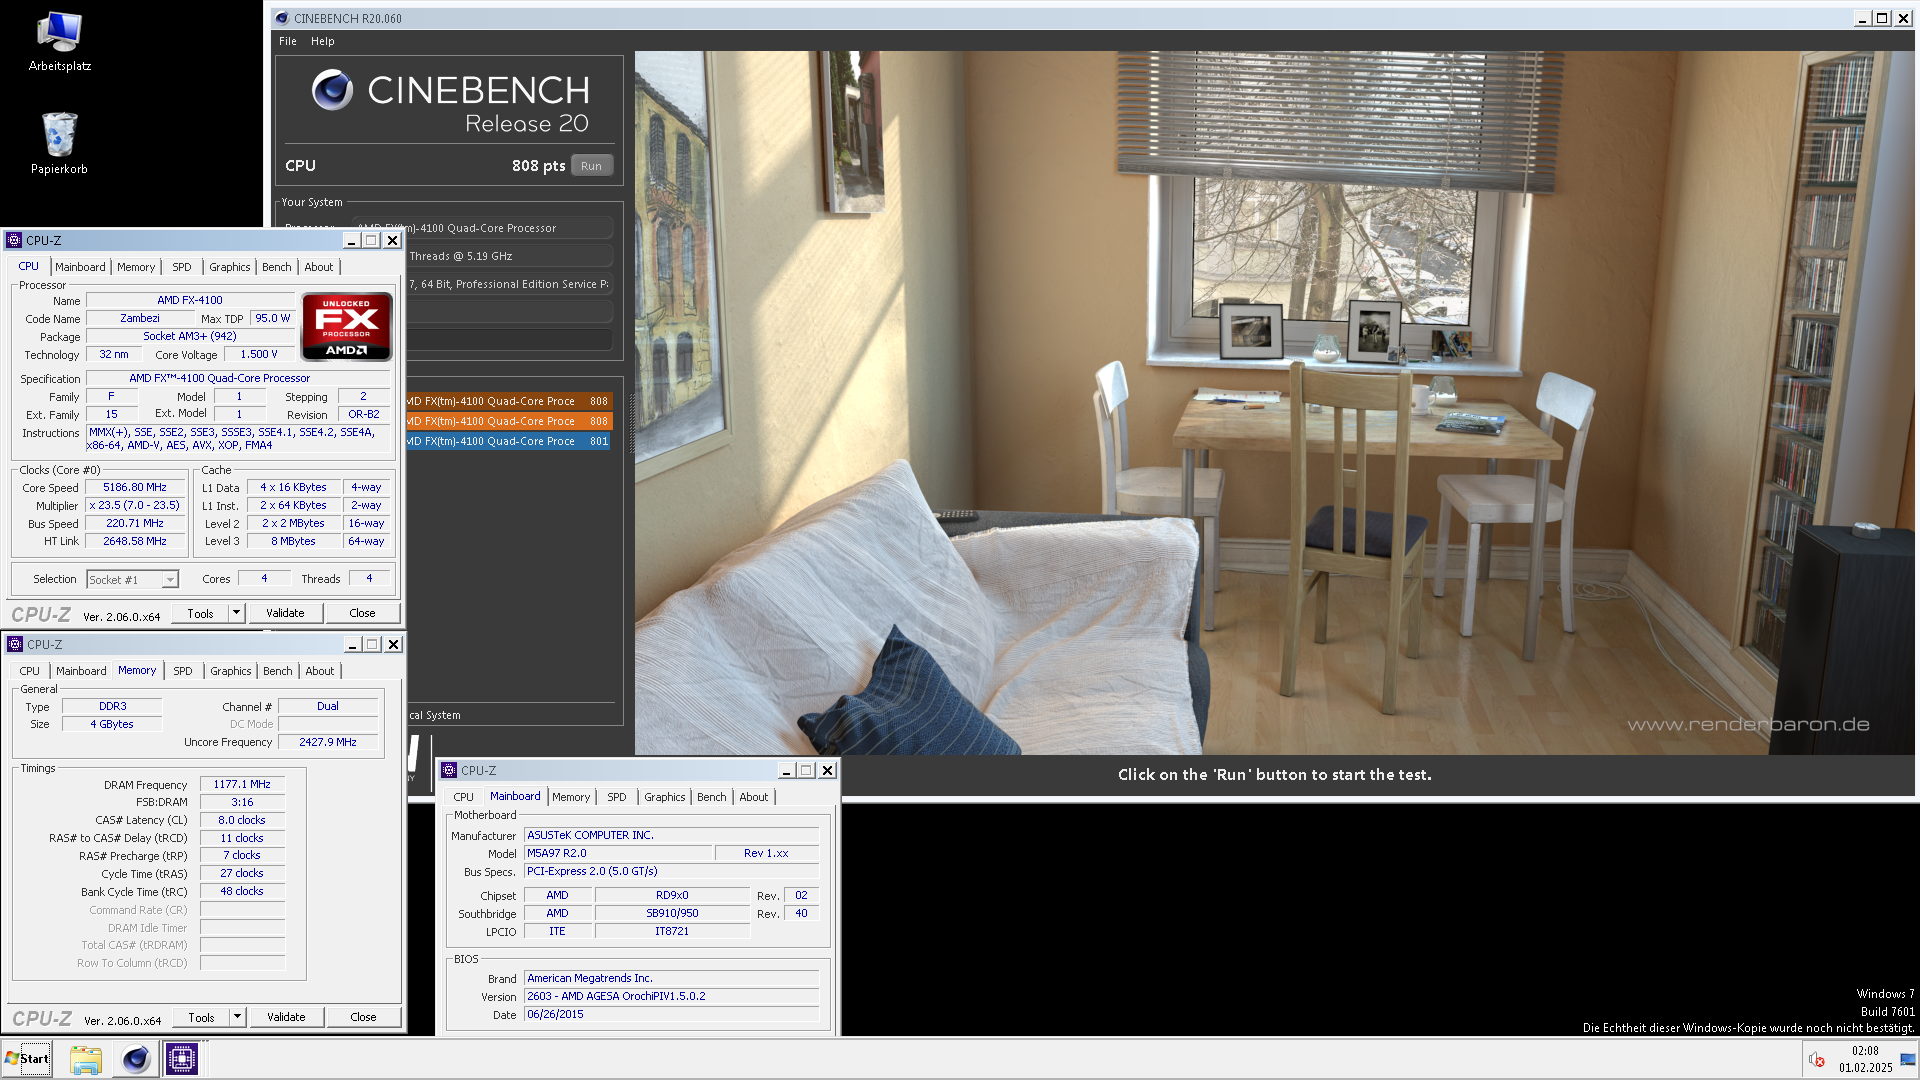Click the Core Speed 5186.80 MHz value

click(x=135, y=488)
